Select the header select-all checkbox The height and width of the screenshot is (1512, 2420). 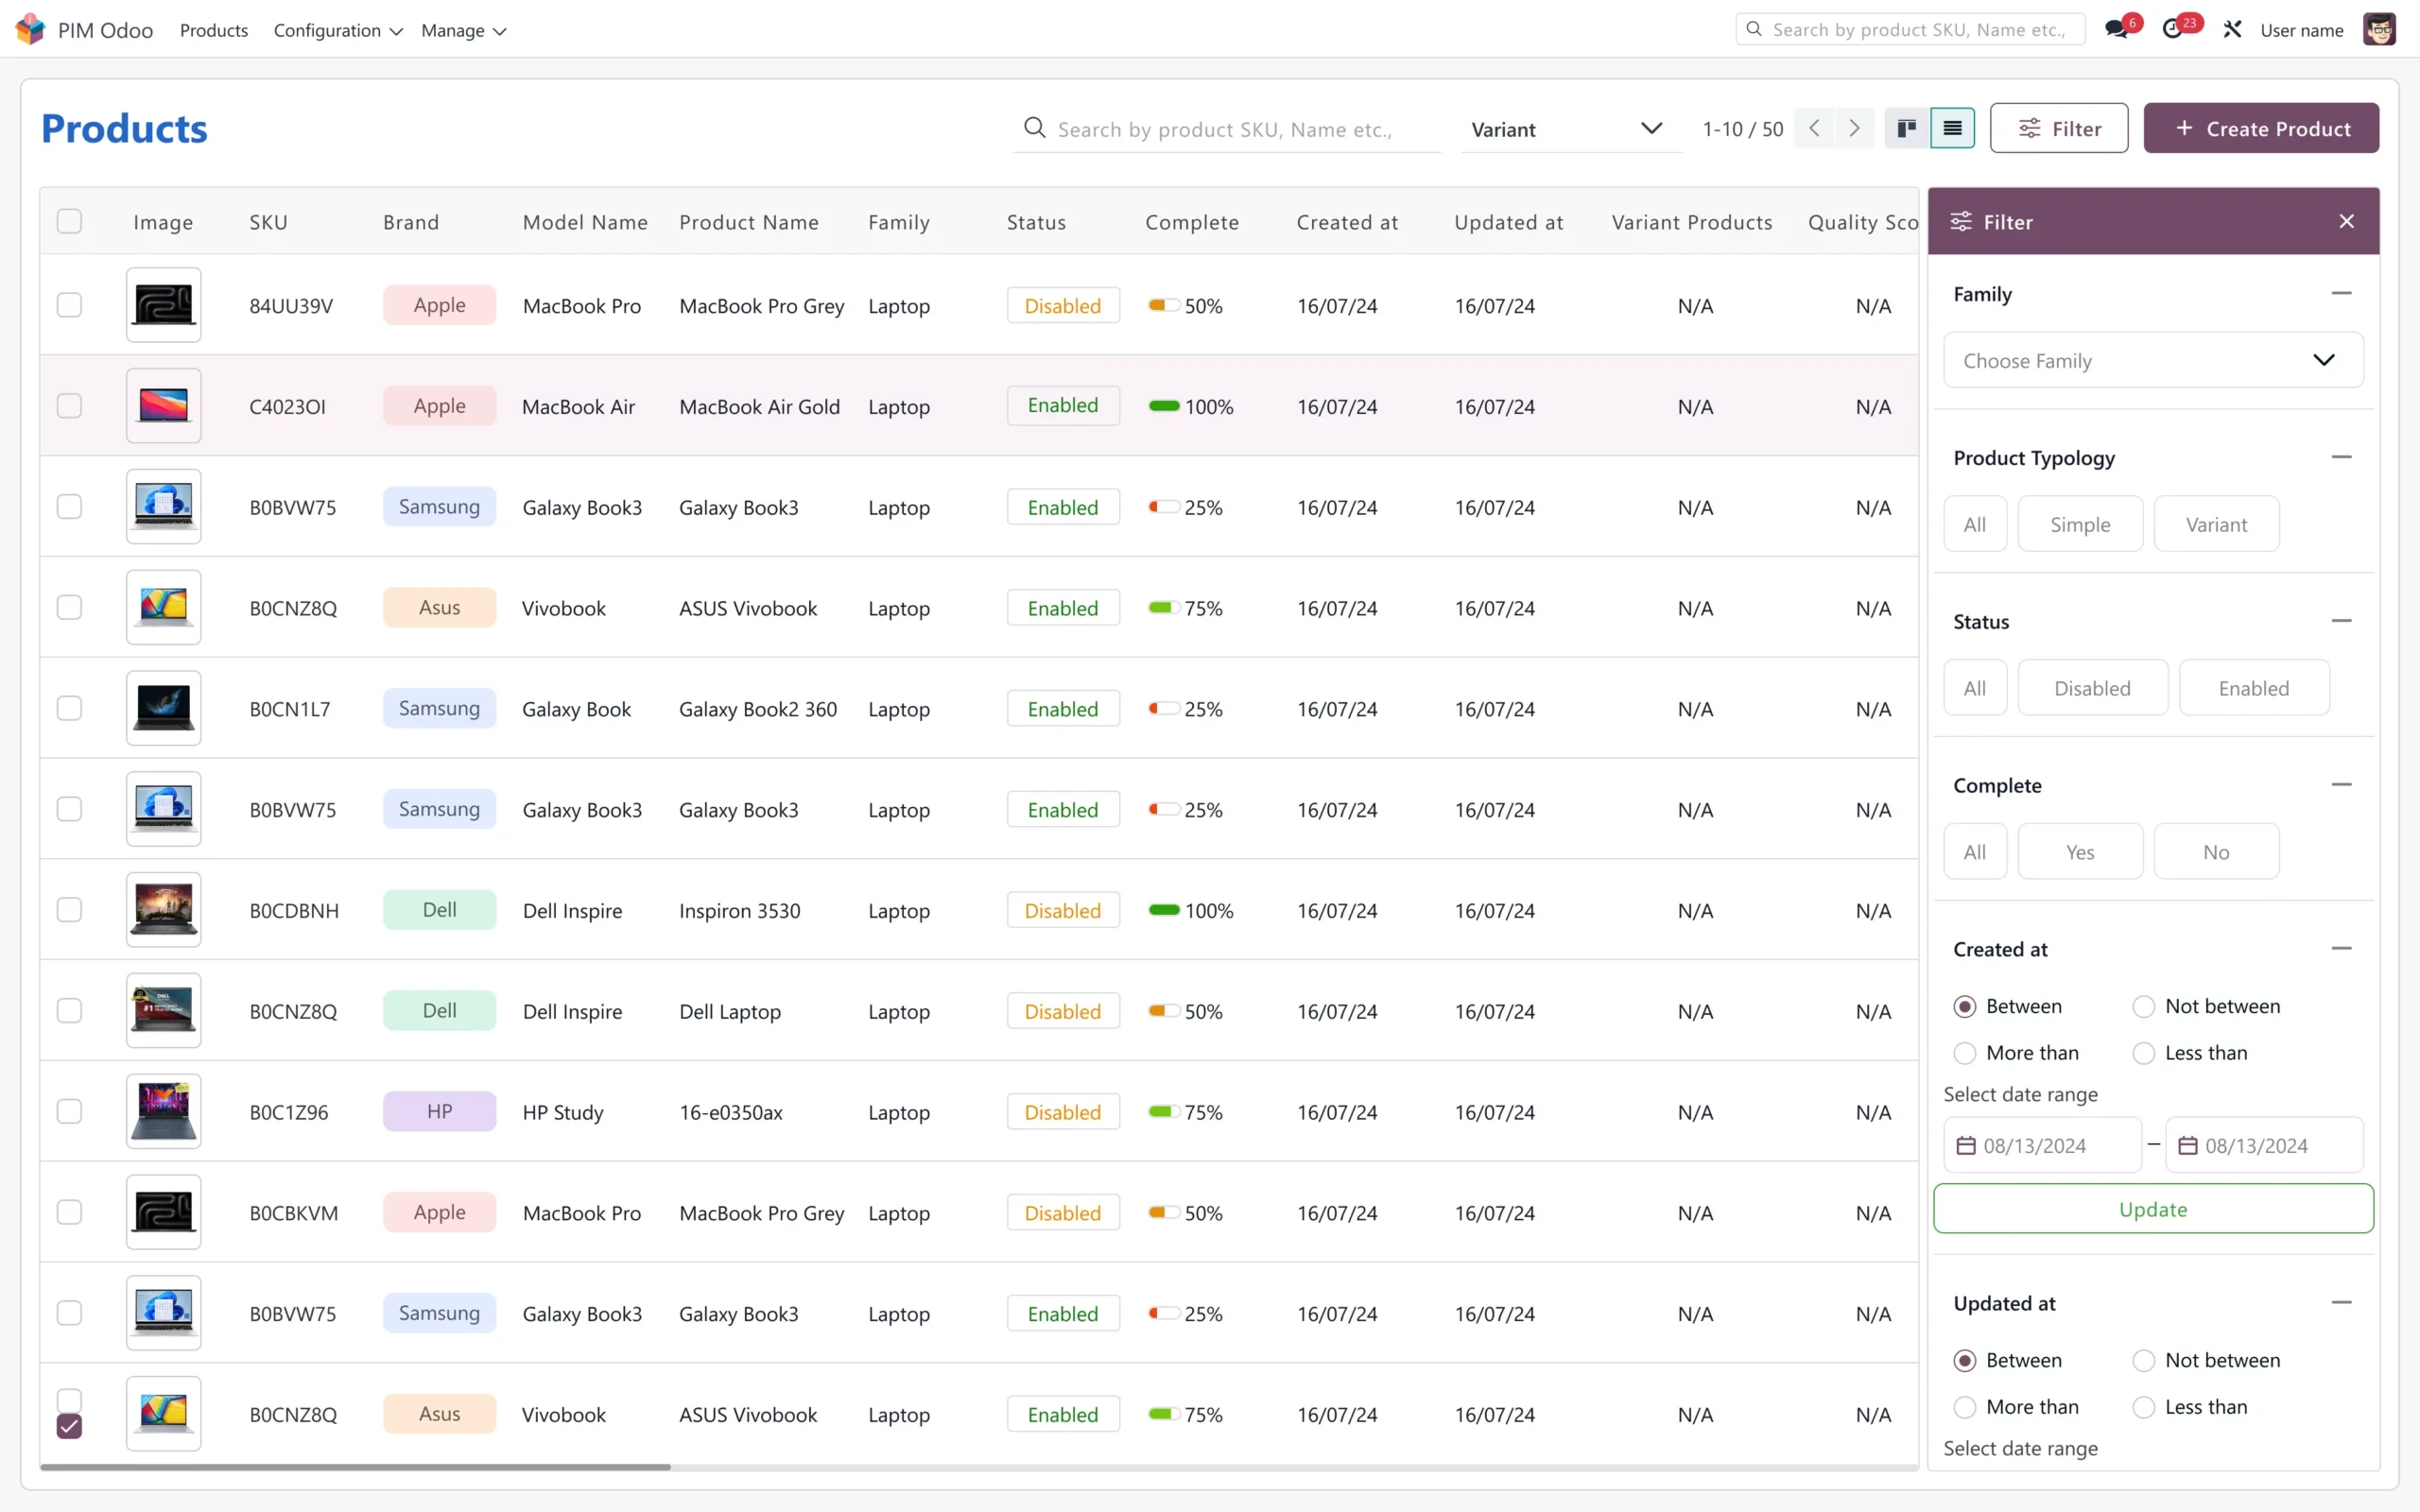(x=69, y=221)
